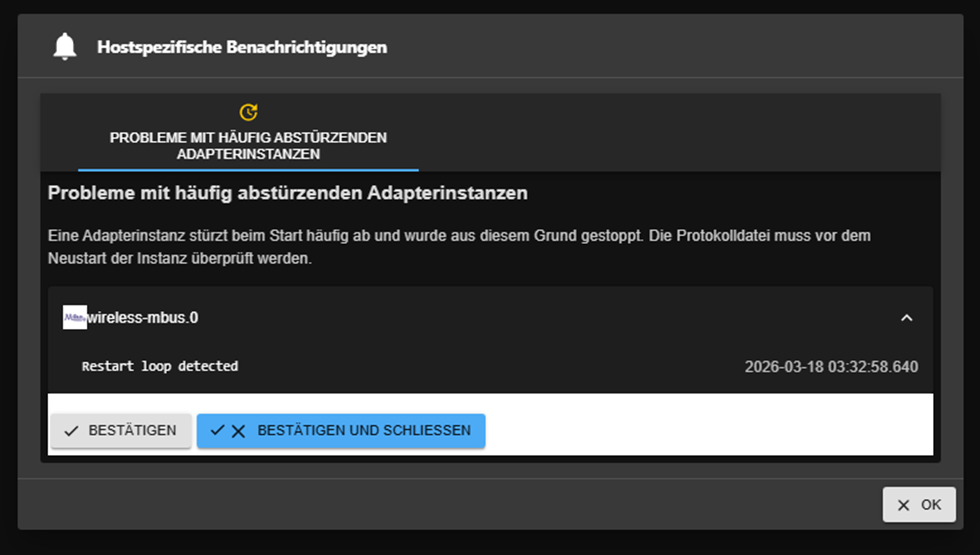Click the timestamp 2026-03-18 03:32:58.640

pos(831,367)
